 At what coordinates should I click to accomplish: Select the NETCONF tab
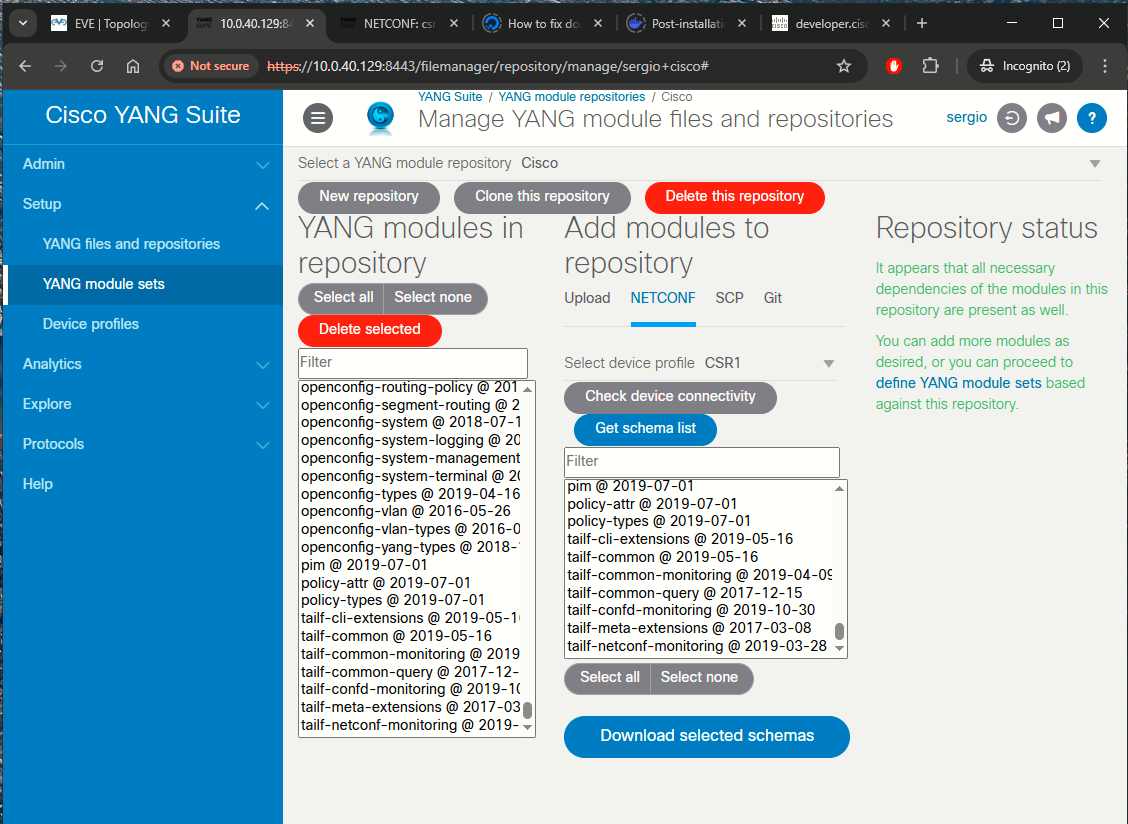coord(663,298)
